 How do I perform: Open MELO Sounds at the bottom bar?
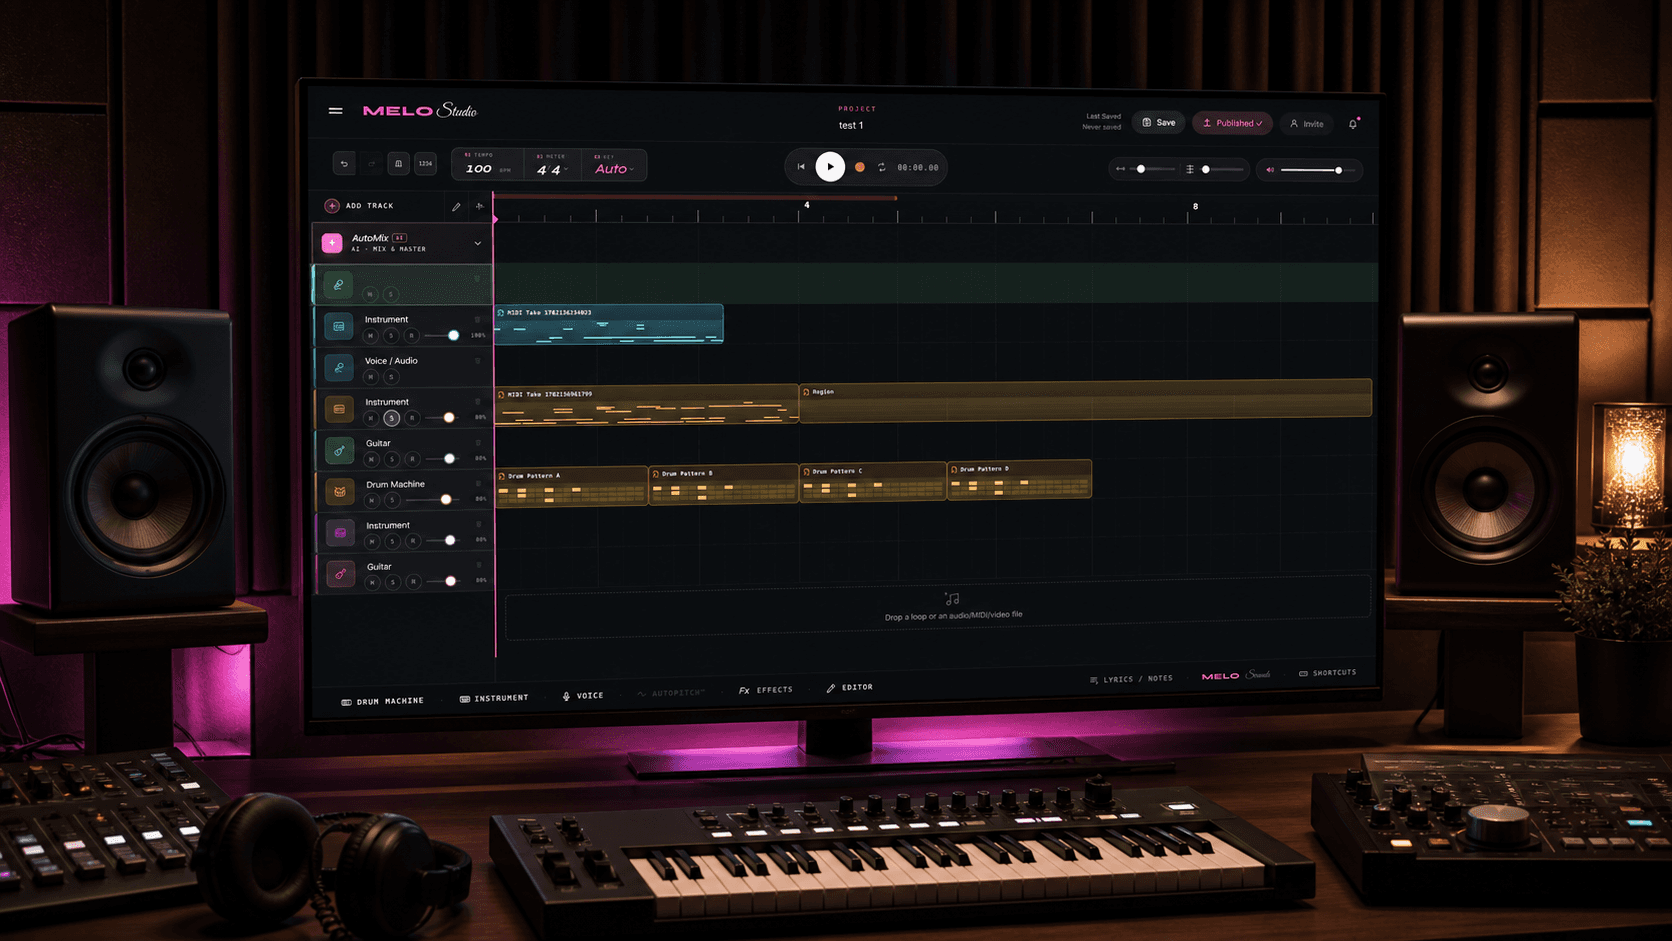(1236, 676)
